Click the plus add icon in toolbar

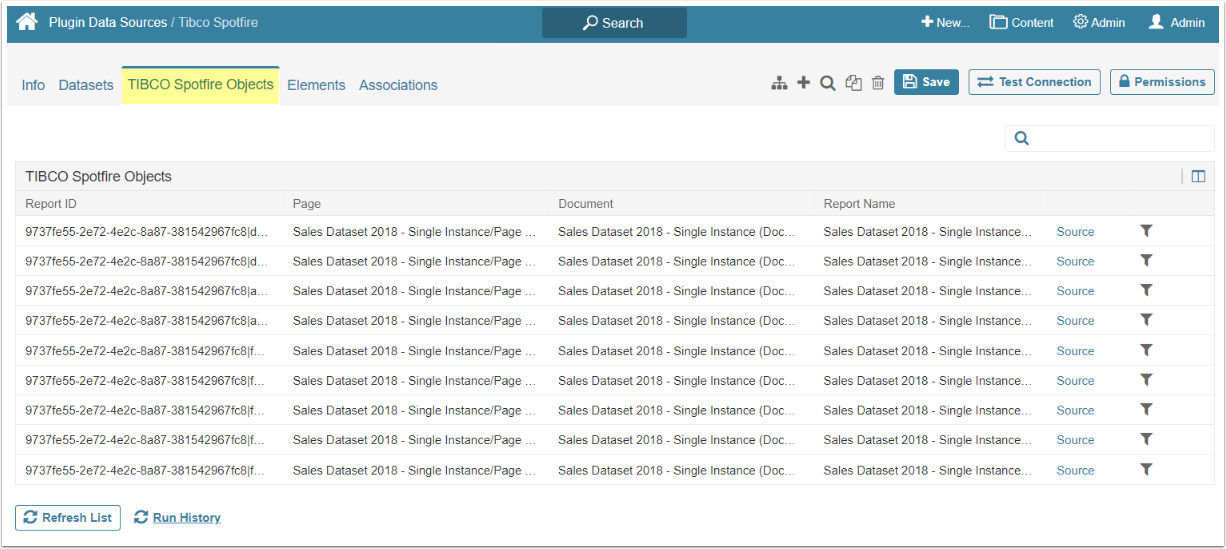click(803, 83)
